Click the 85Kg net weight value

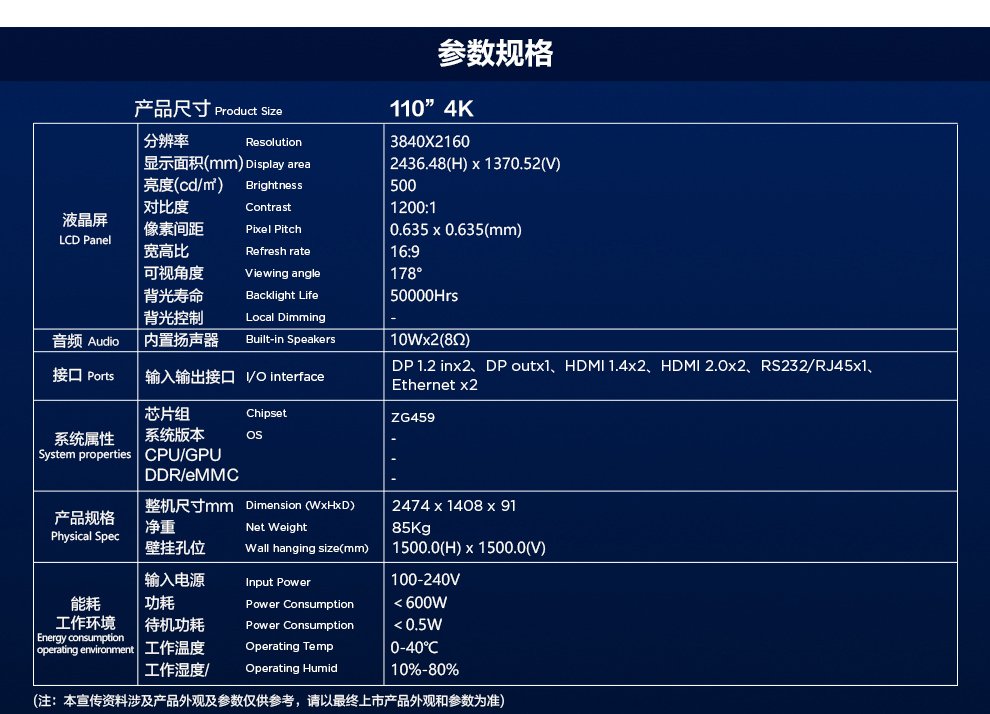point(411,527)
